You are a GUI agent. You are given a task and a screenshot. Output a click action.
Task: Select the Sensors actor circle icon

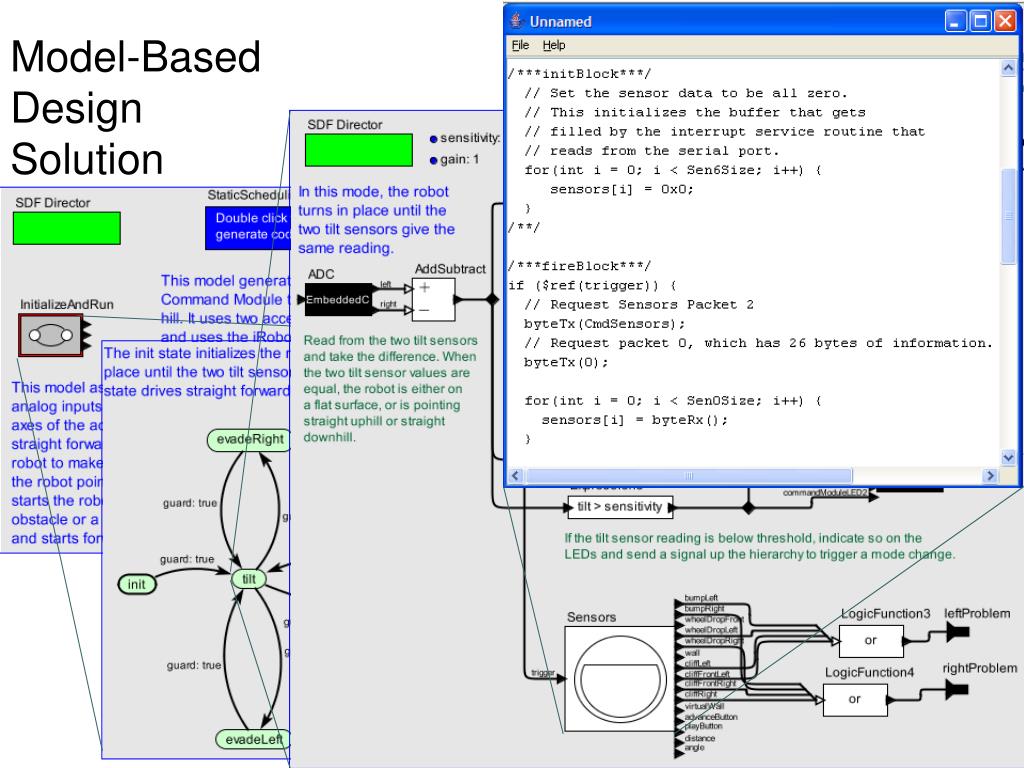(x=620, y=679)
